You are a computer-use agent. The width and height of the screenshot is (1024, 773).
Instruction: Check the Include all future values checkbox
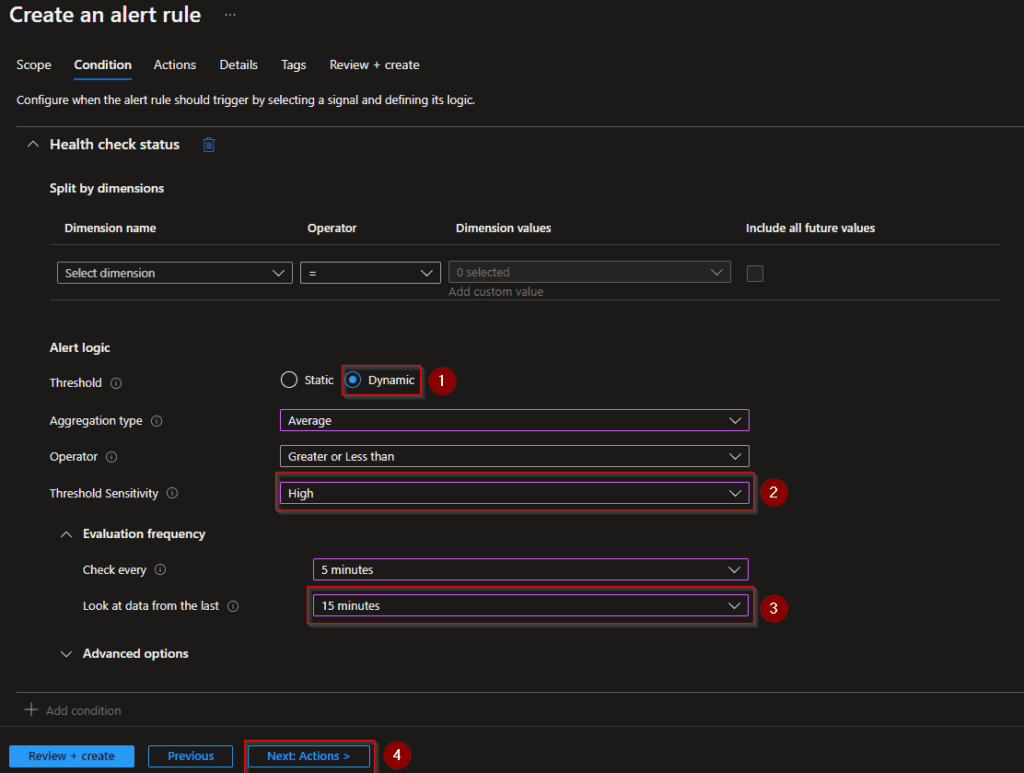point(755,273)
